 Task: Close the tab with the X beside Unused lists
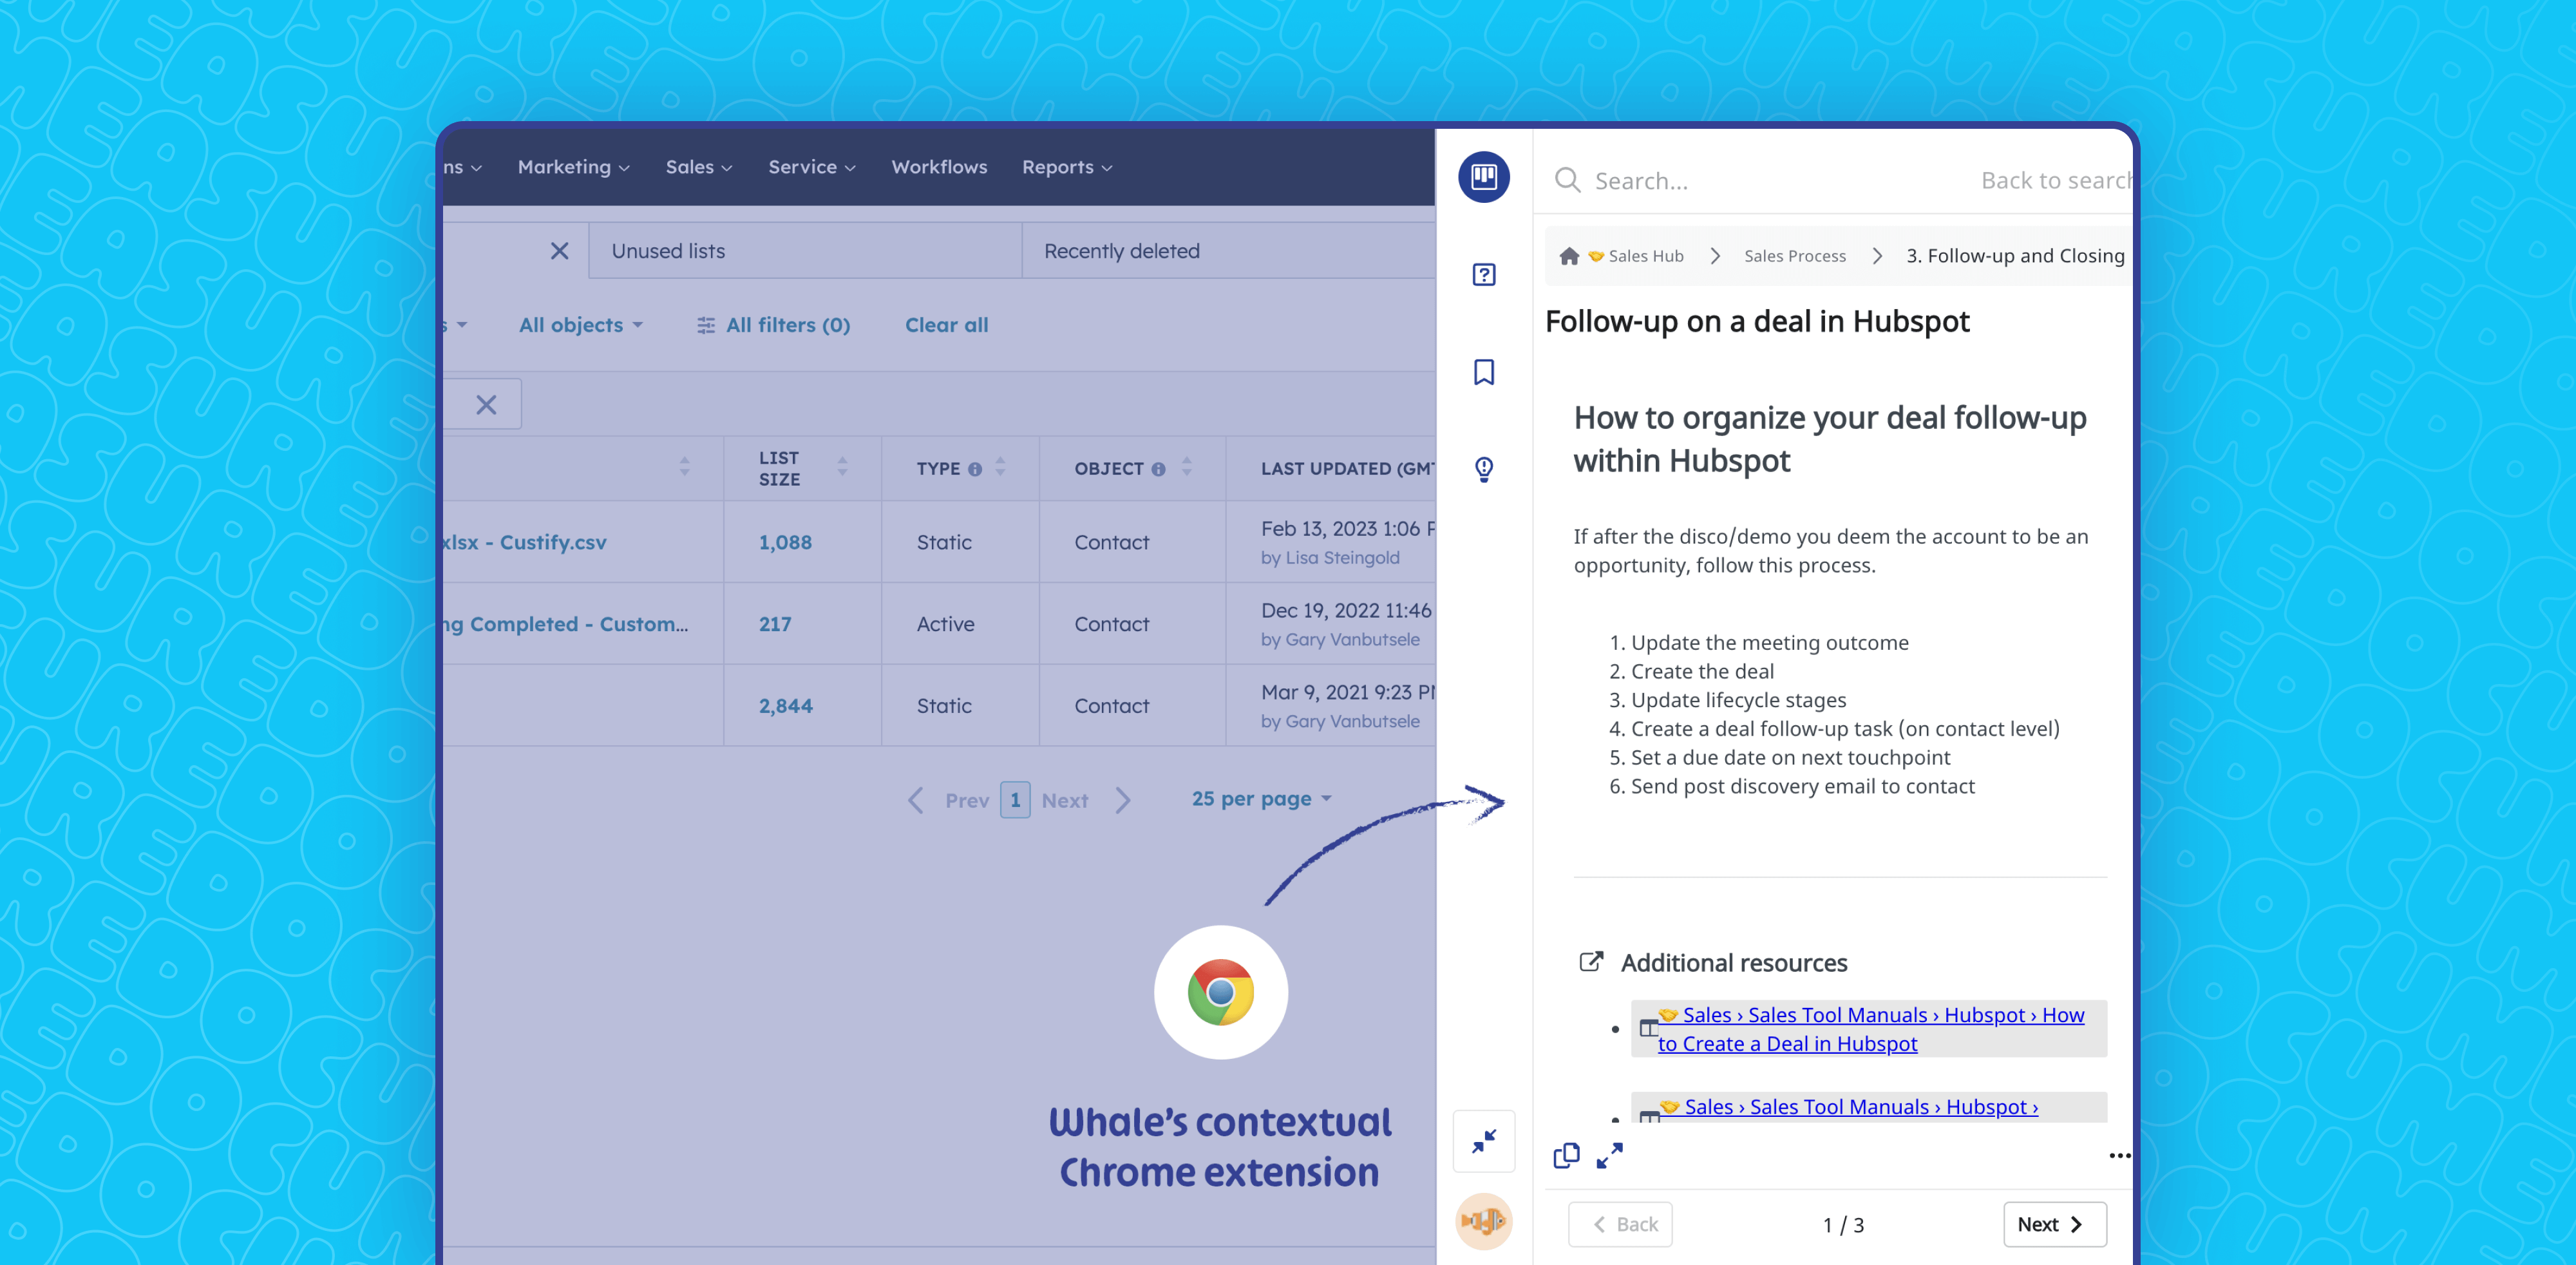tap(559, 251)
